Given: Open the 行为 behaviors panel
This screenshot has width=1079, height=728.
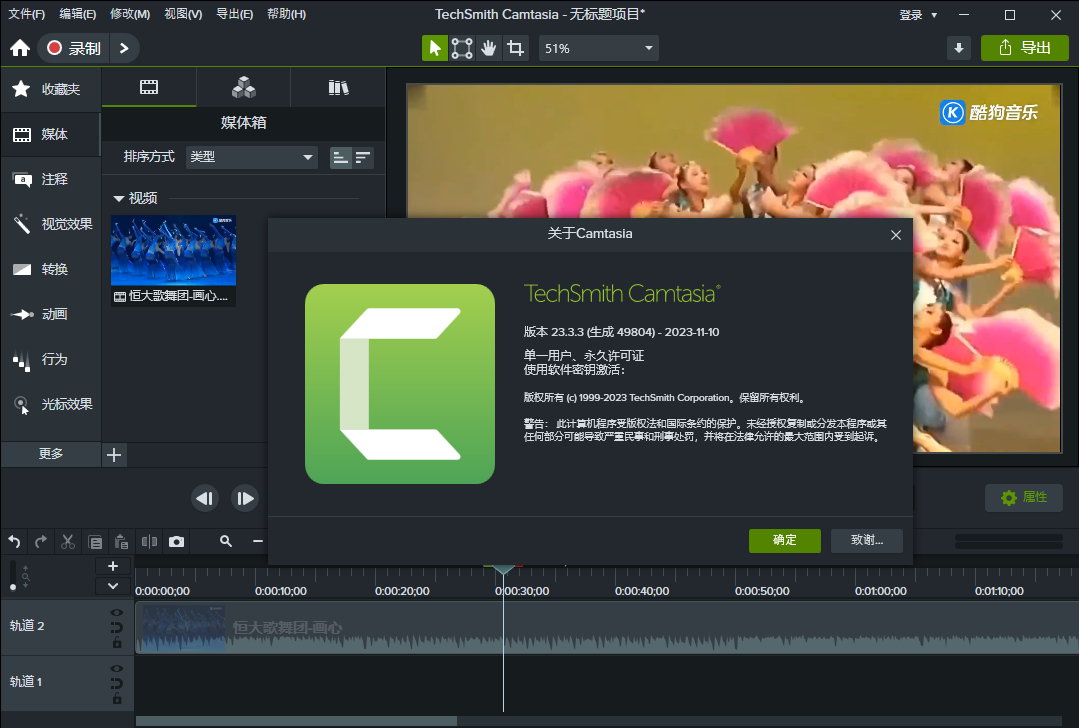Looking at the screenshot, I should [50, 359].
